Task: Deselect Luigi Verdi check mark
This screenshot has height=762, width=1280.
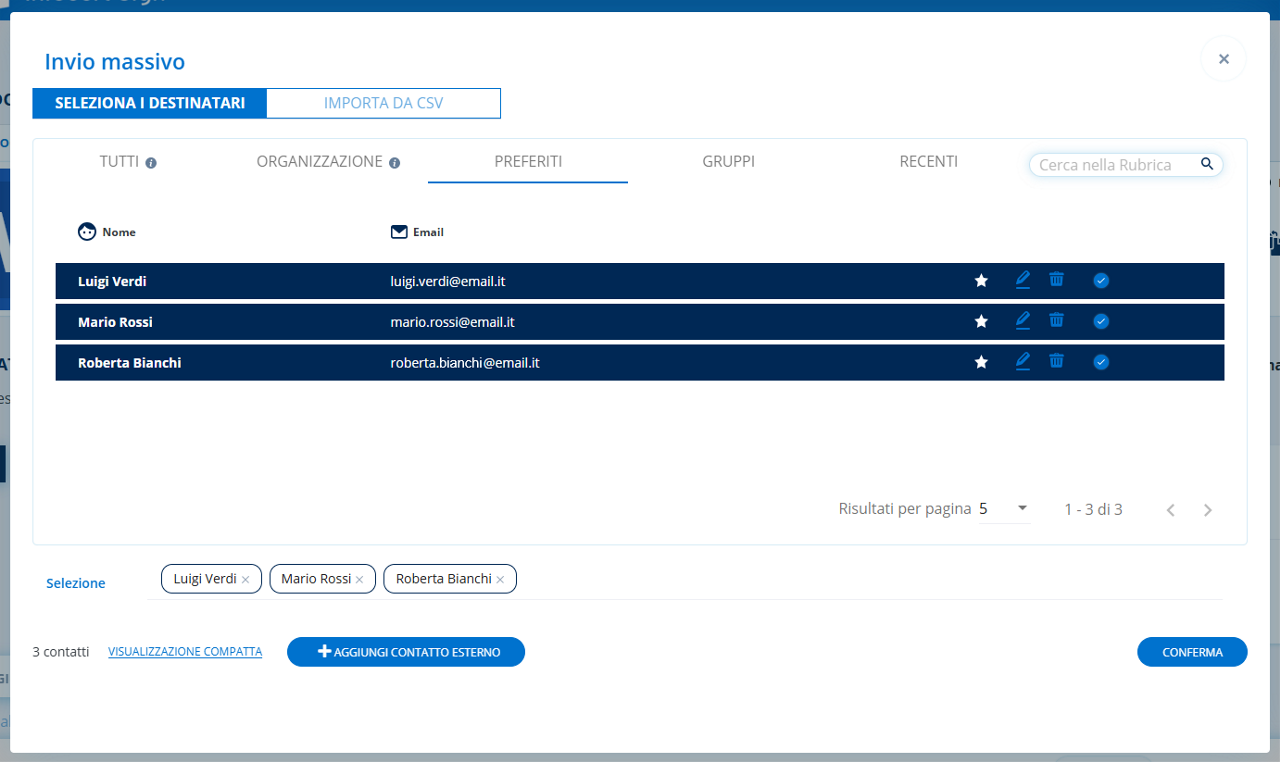Action: click(1101, 281)
